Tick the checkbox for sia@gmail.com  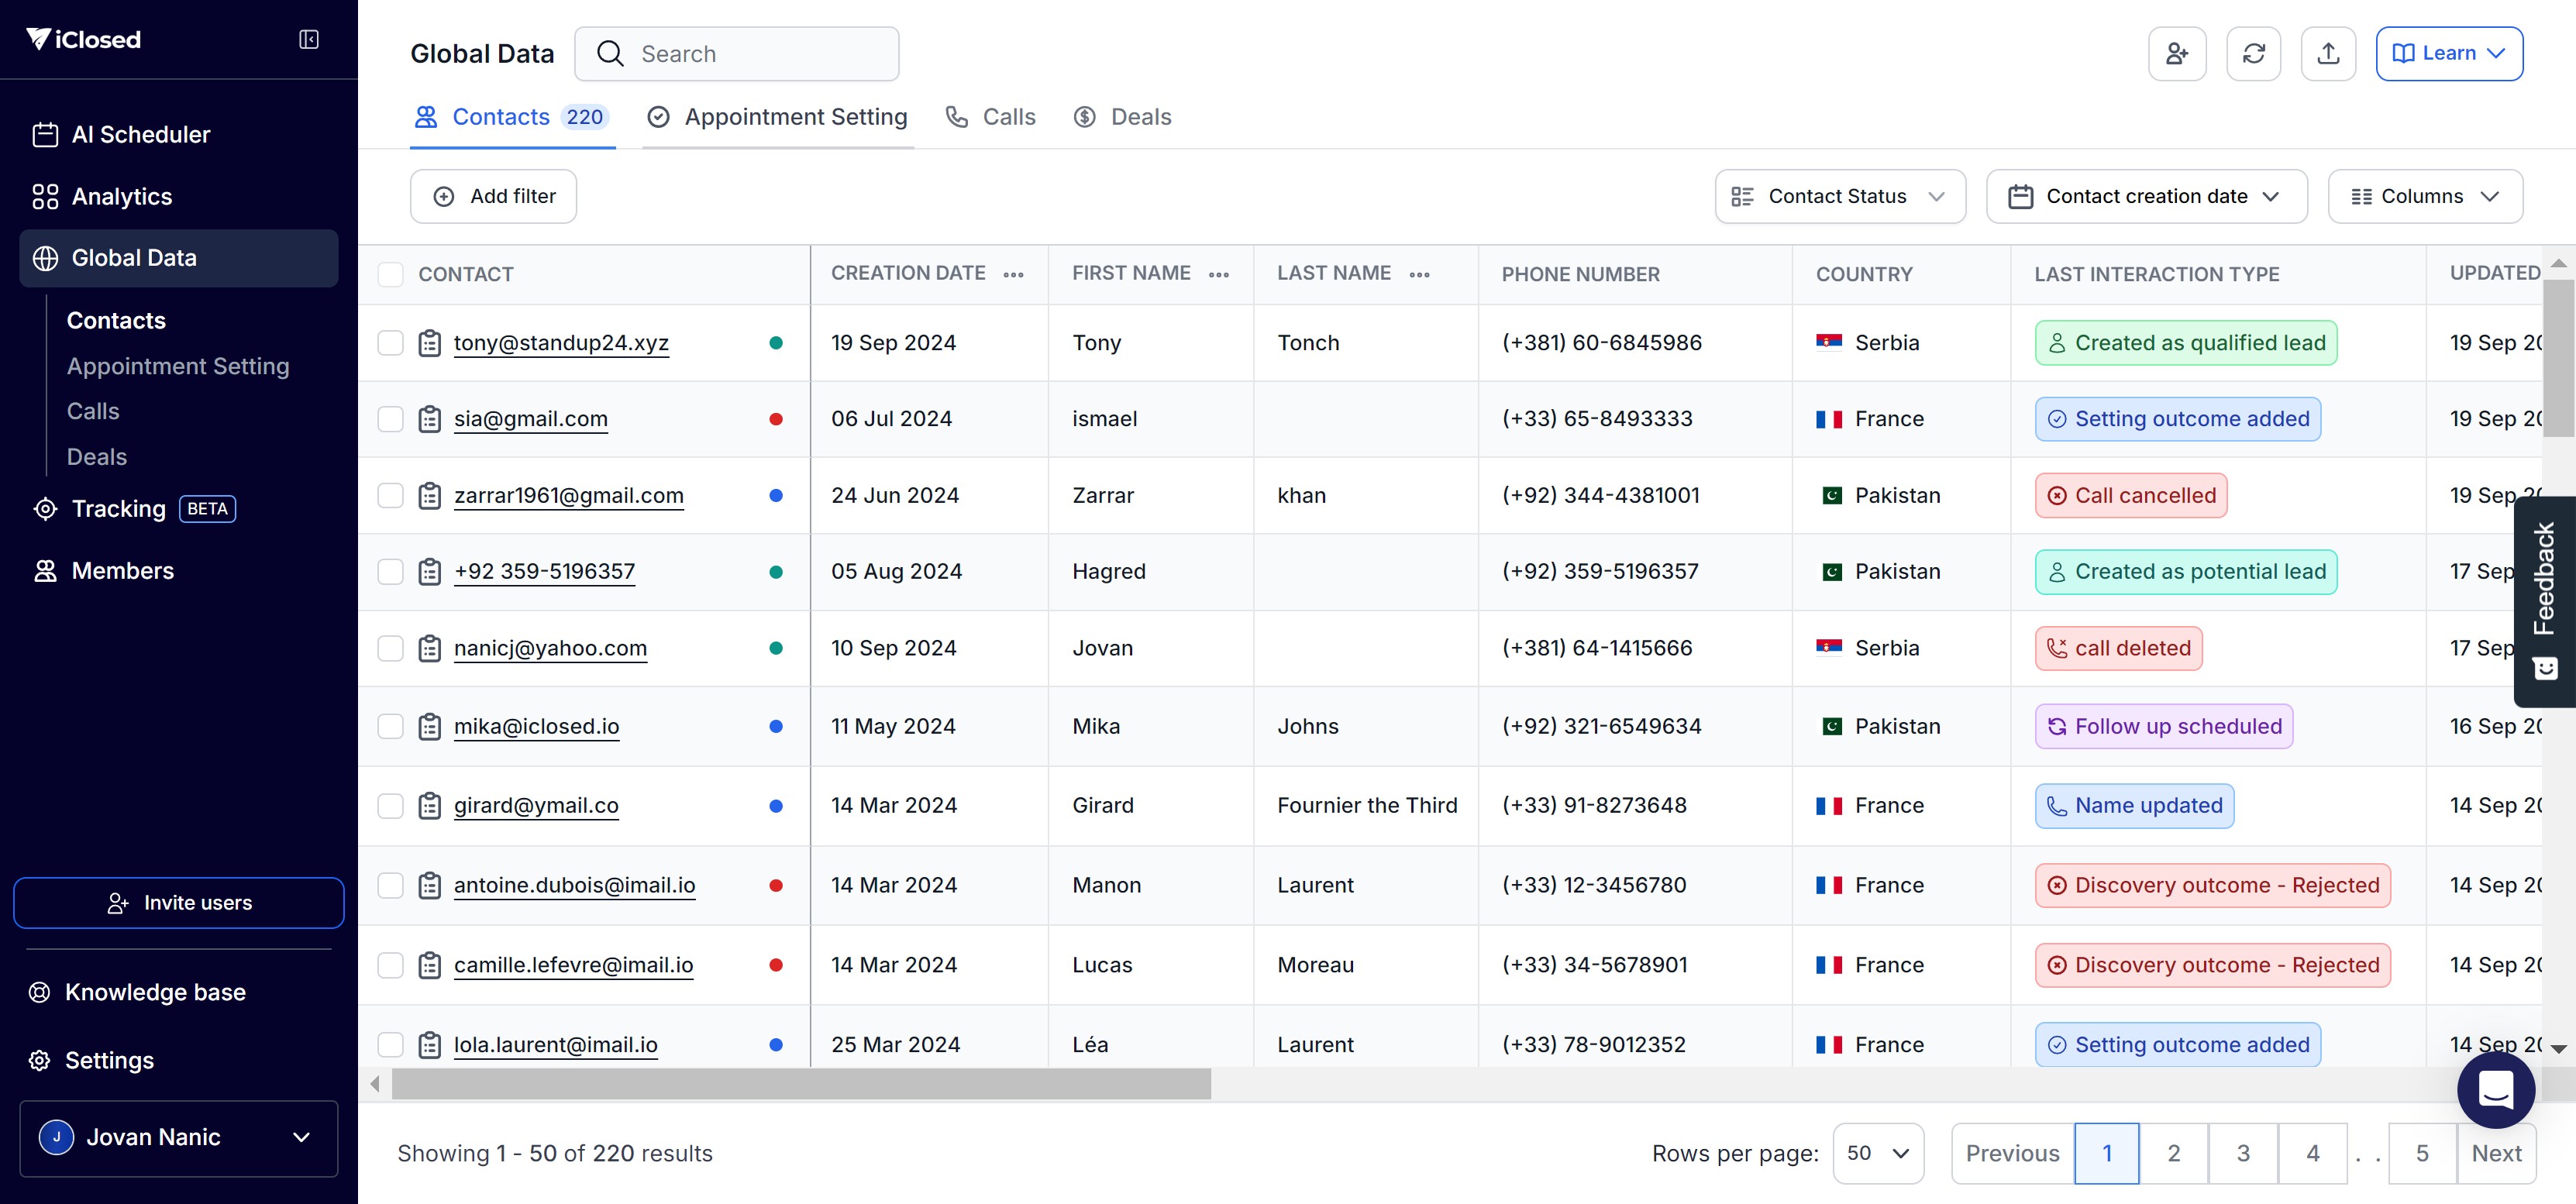[x=390, y=419]
